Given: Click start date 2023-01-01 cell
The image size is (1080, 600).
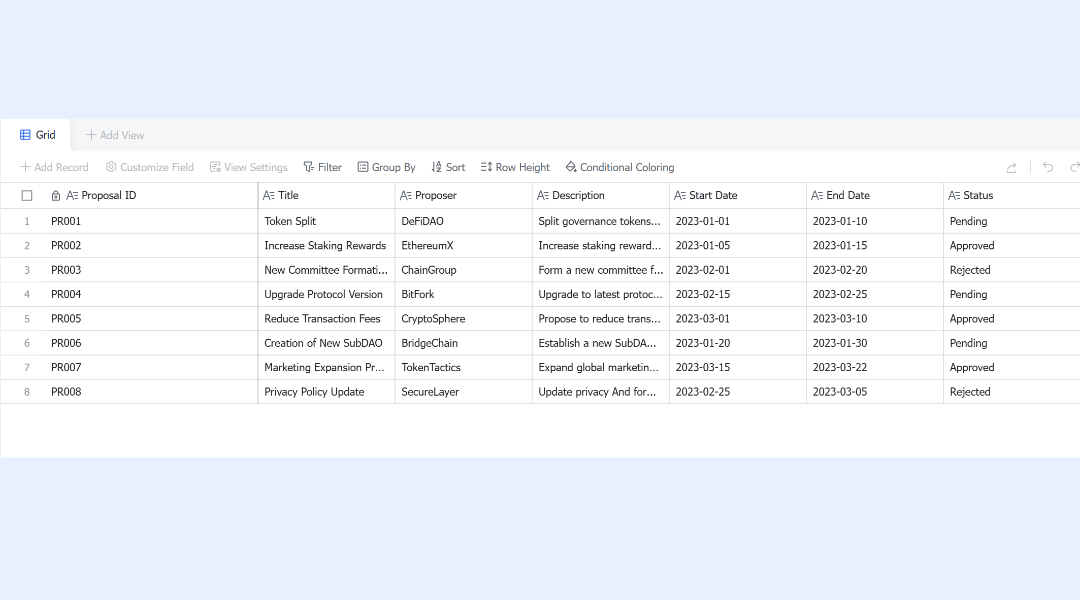Looking at the screenshot, I should tap(738, 221).
